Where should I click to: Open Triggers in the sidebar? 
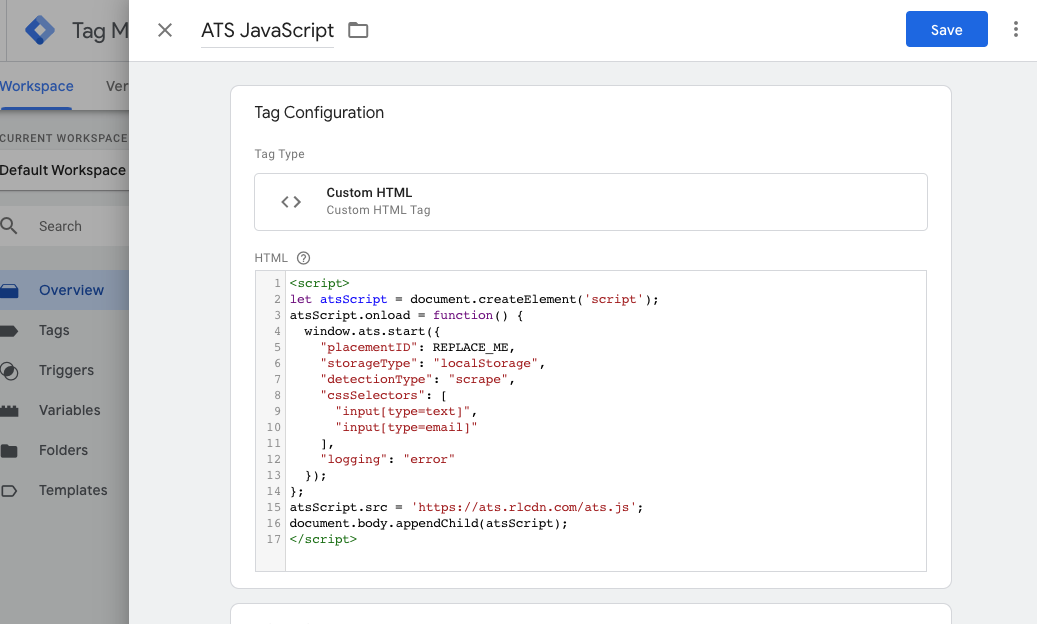coord(64,370)
